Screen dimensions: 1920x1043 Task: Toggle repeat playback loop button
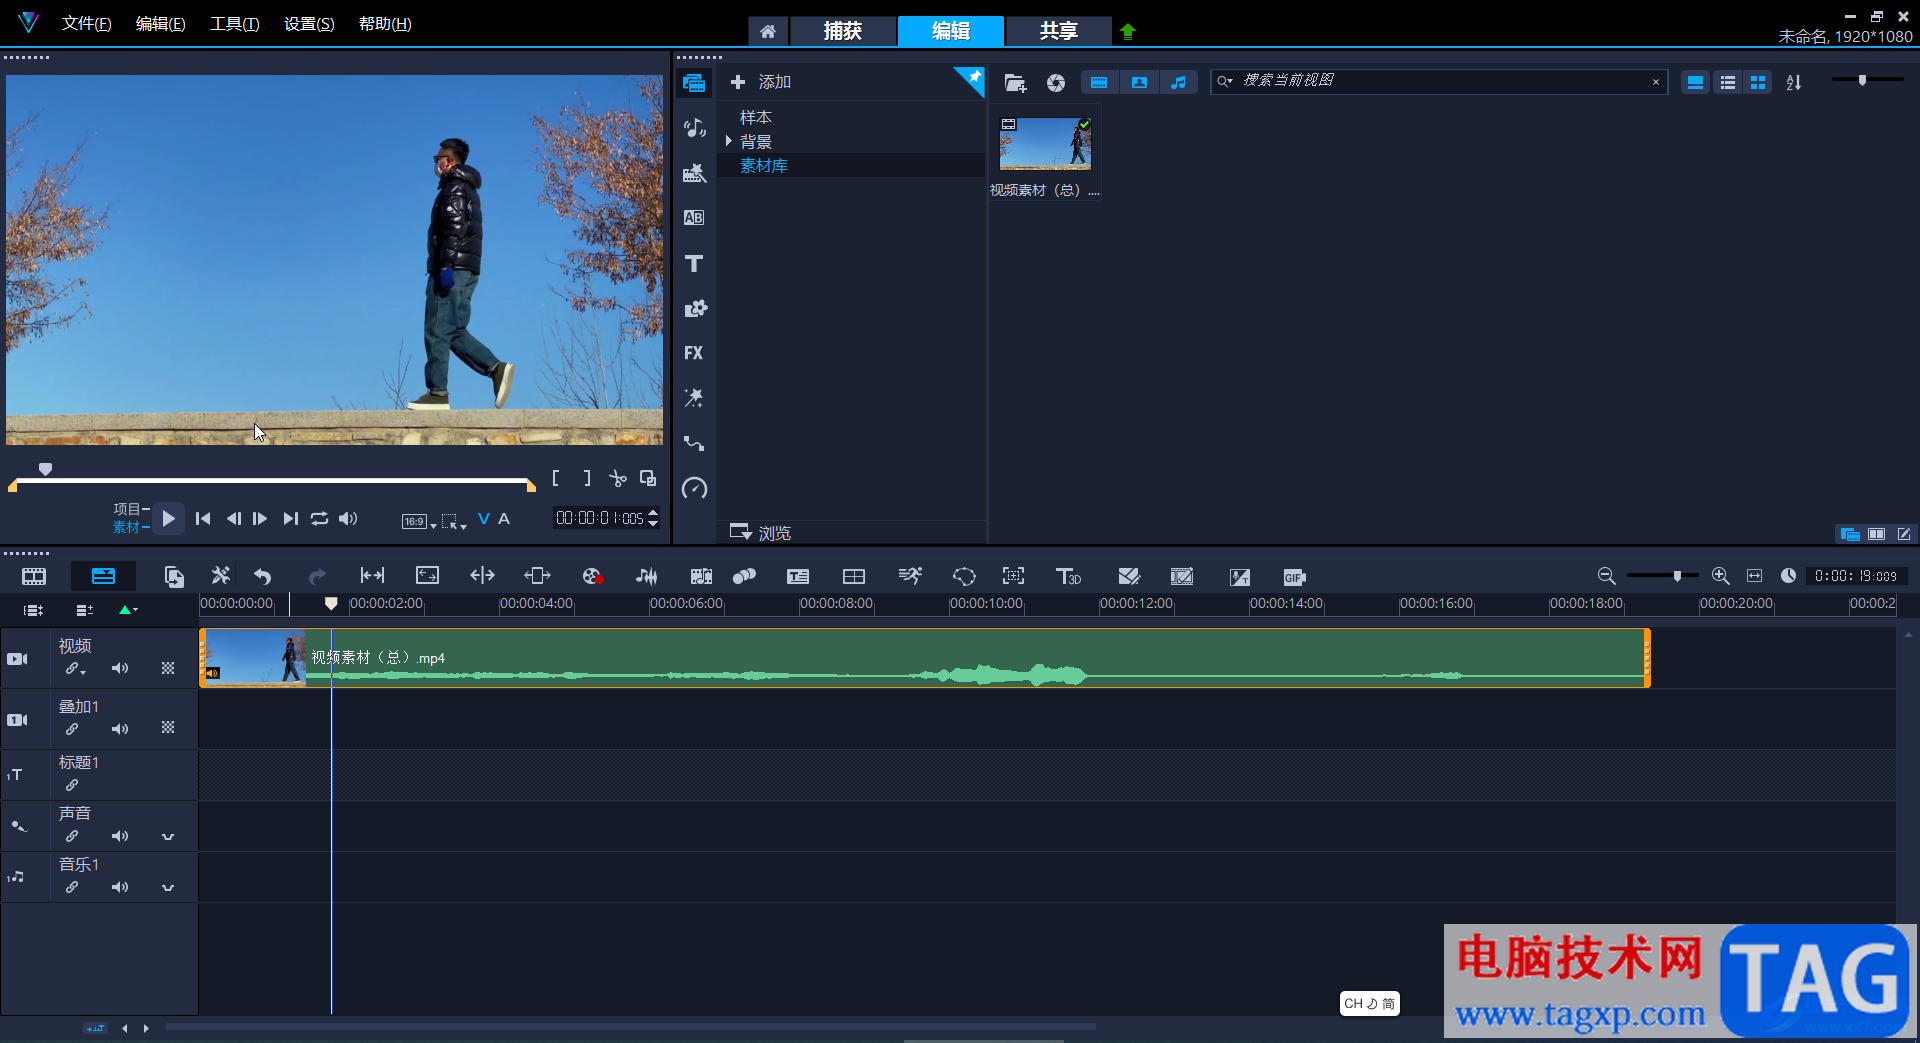pyautogui.click(x=319, y=518)
